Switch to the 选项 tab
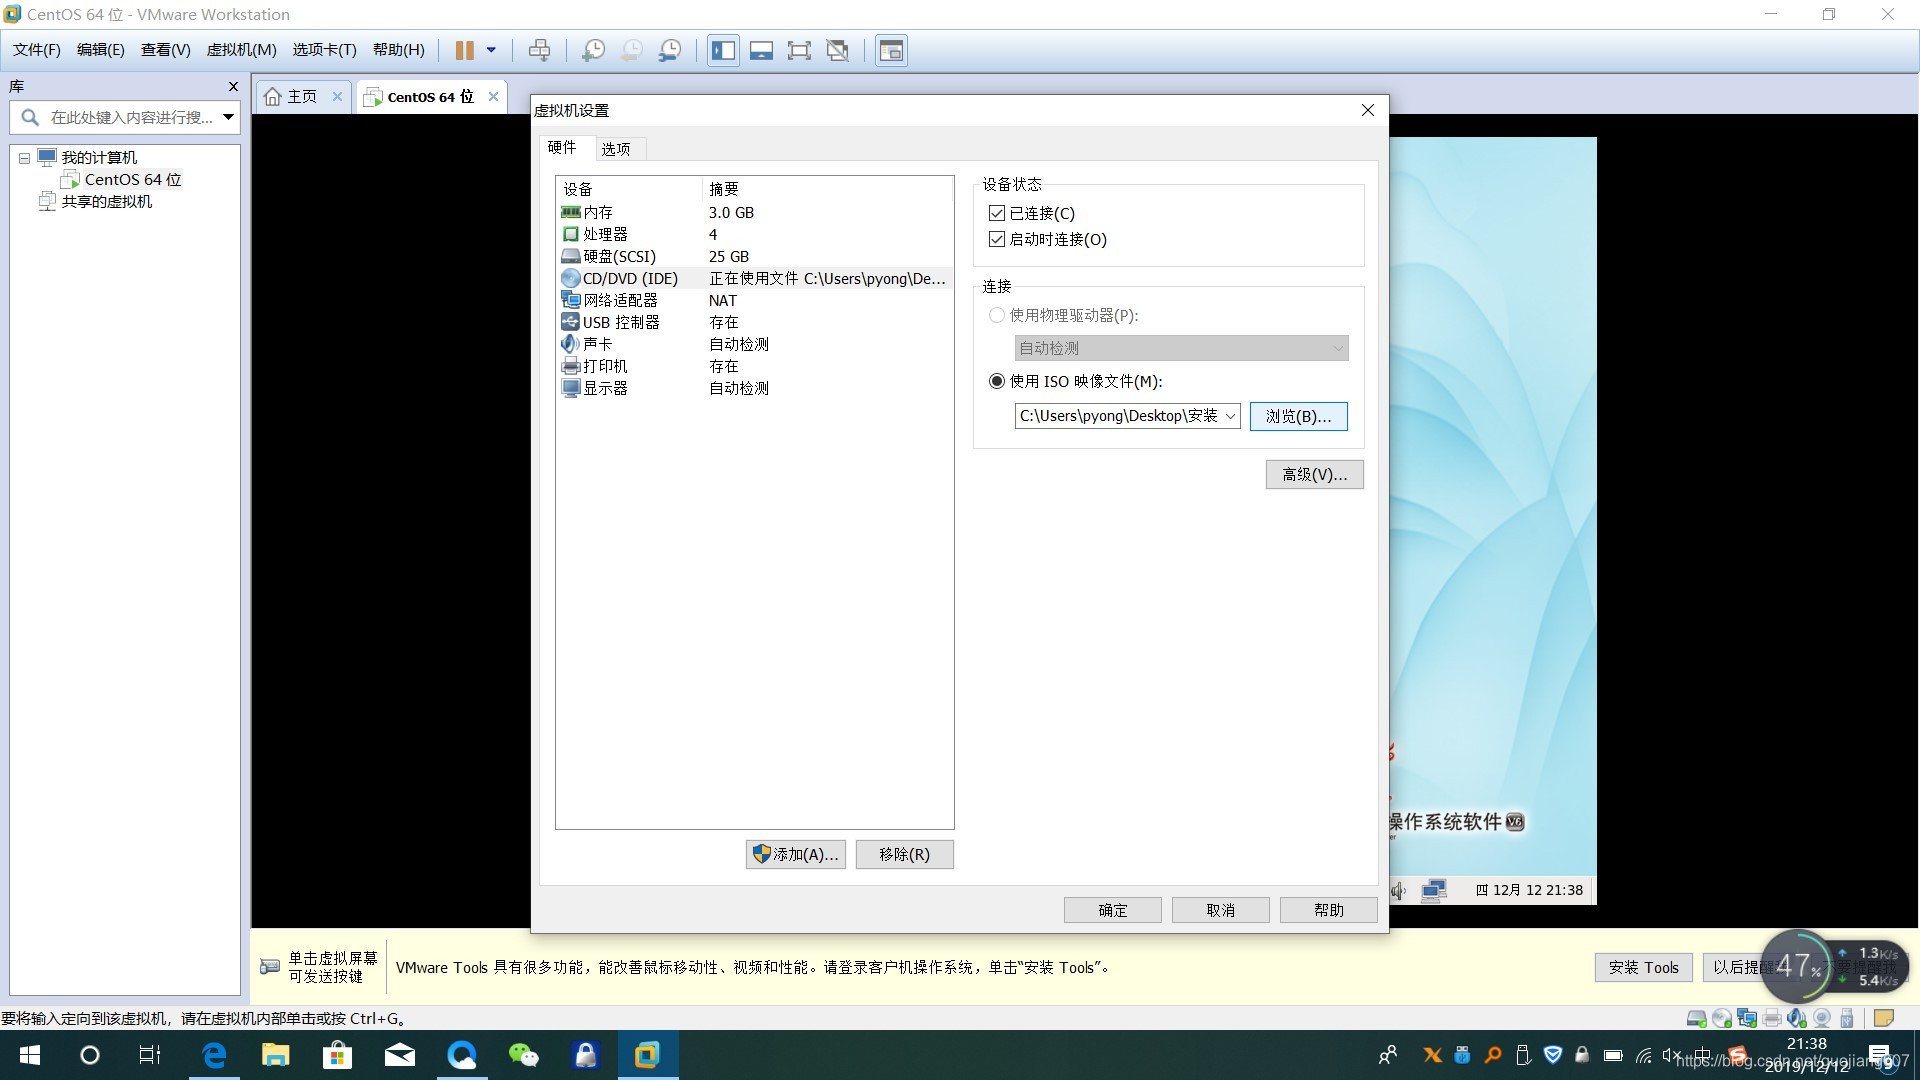The width and height of the screenshot is (1920, 1080). (x=616, y=149)
